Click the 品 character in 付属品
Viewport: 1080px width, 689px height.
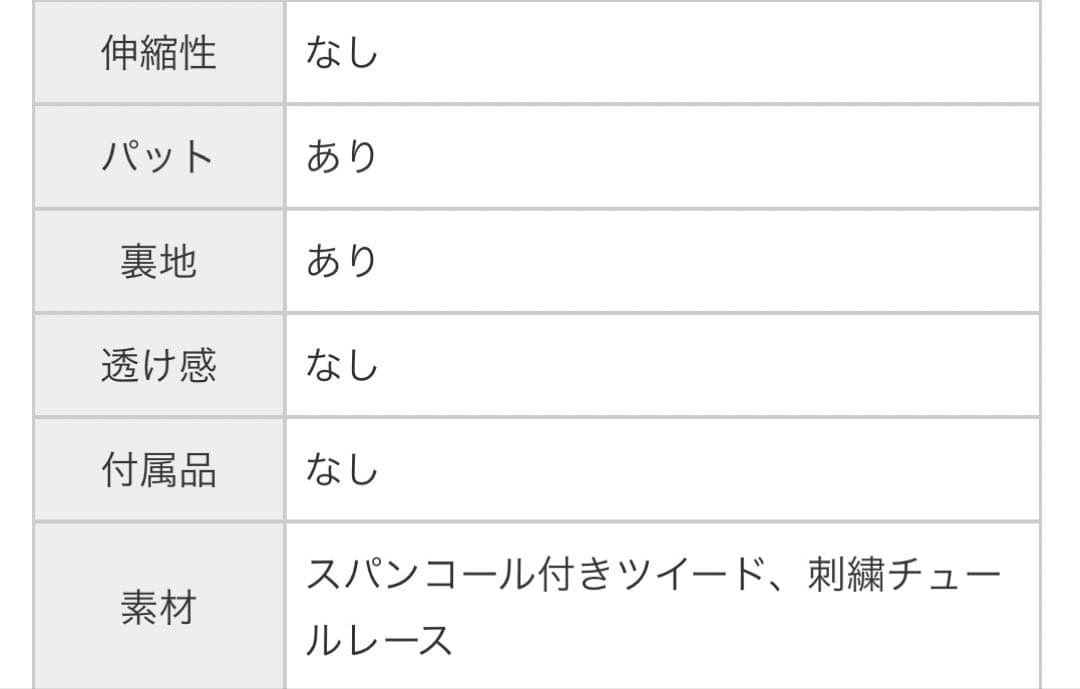click(x=198, y=469)
